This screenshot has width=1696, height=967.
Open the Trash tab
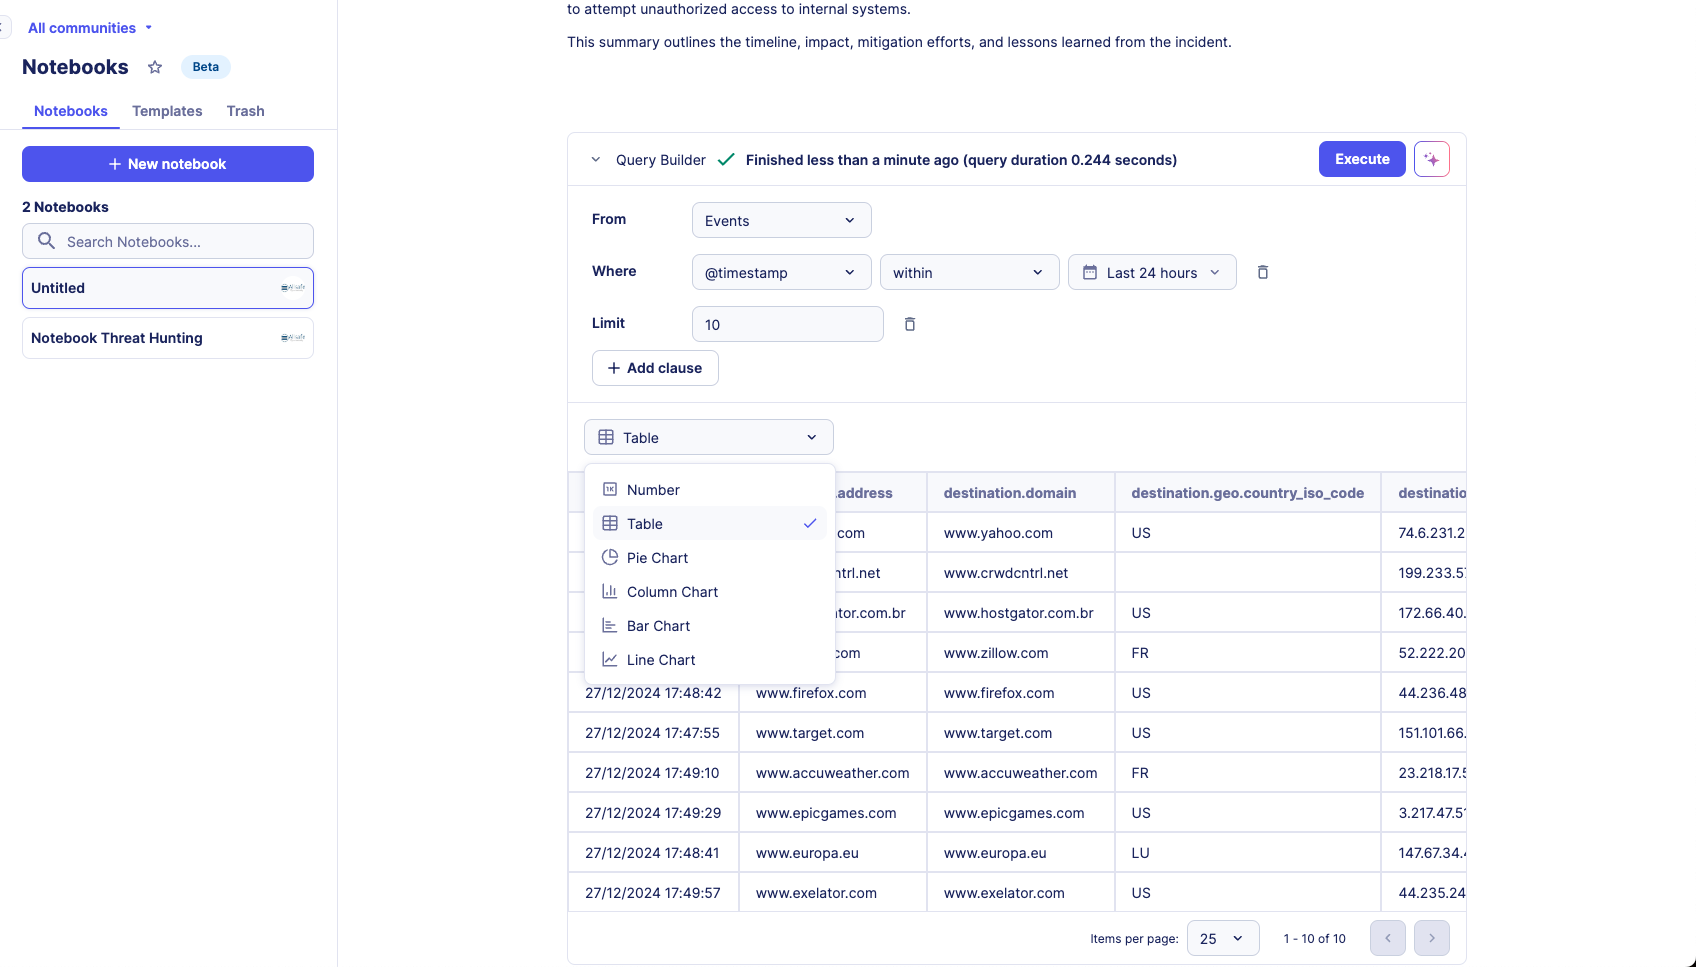(245, 111)
